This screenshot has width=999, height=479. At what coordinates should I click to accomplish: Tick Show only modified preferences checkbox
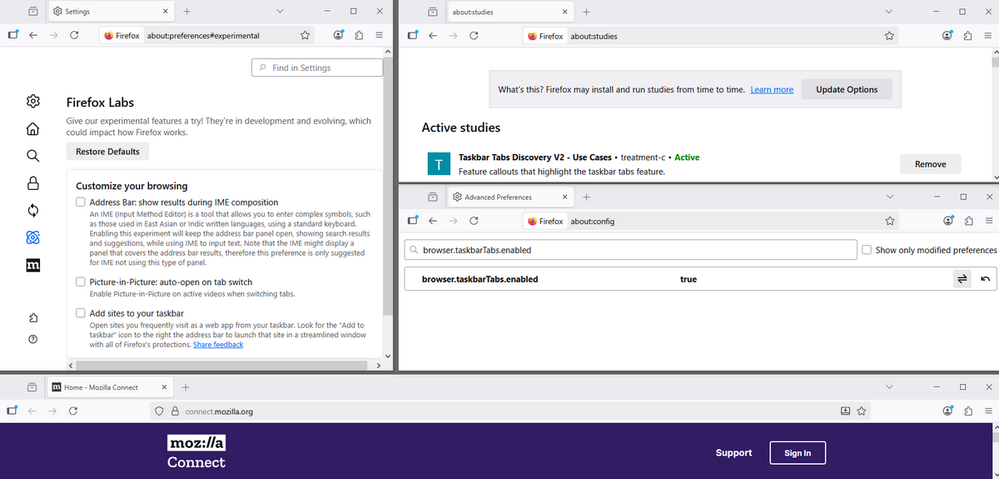pos(867,250)
